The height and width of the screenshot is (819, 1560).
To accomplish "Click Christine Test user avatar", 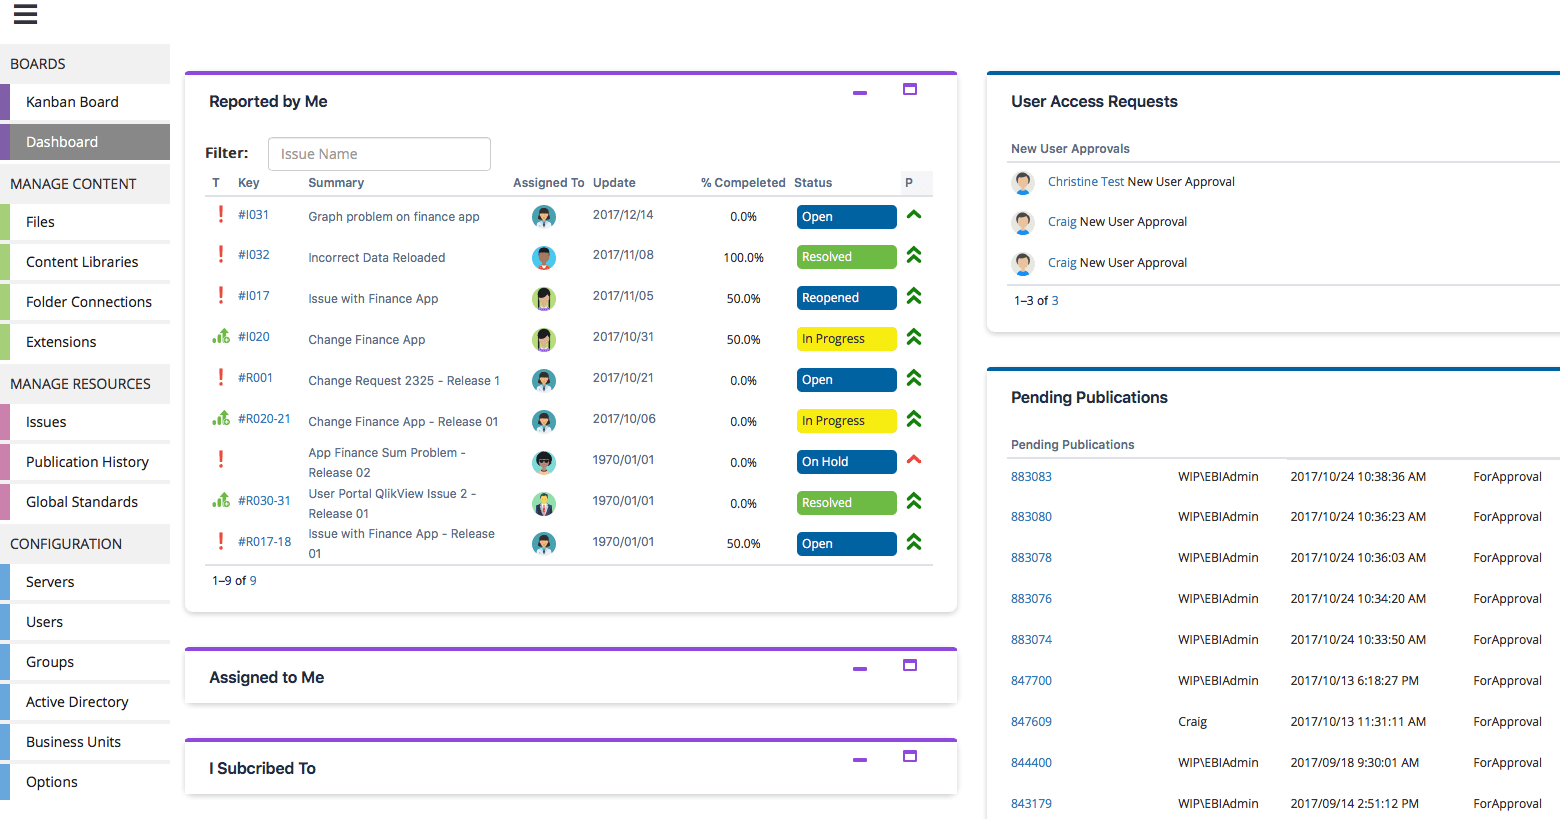I will pyautogui.click(x=1022, y=182).
